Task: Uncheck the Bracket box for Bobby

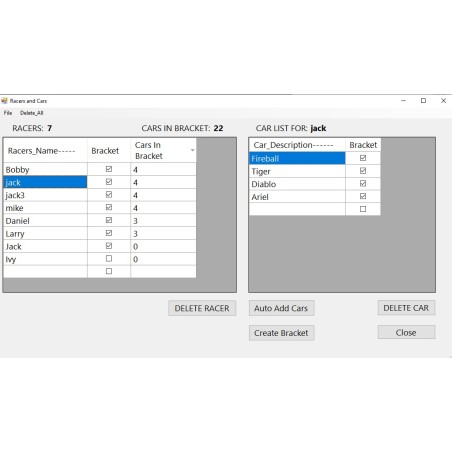Action: pyautogui.click(x=109, y=169)
